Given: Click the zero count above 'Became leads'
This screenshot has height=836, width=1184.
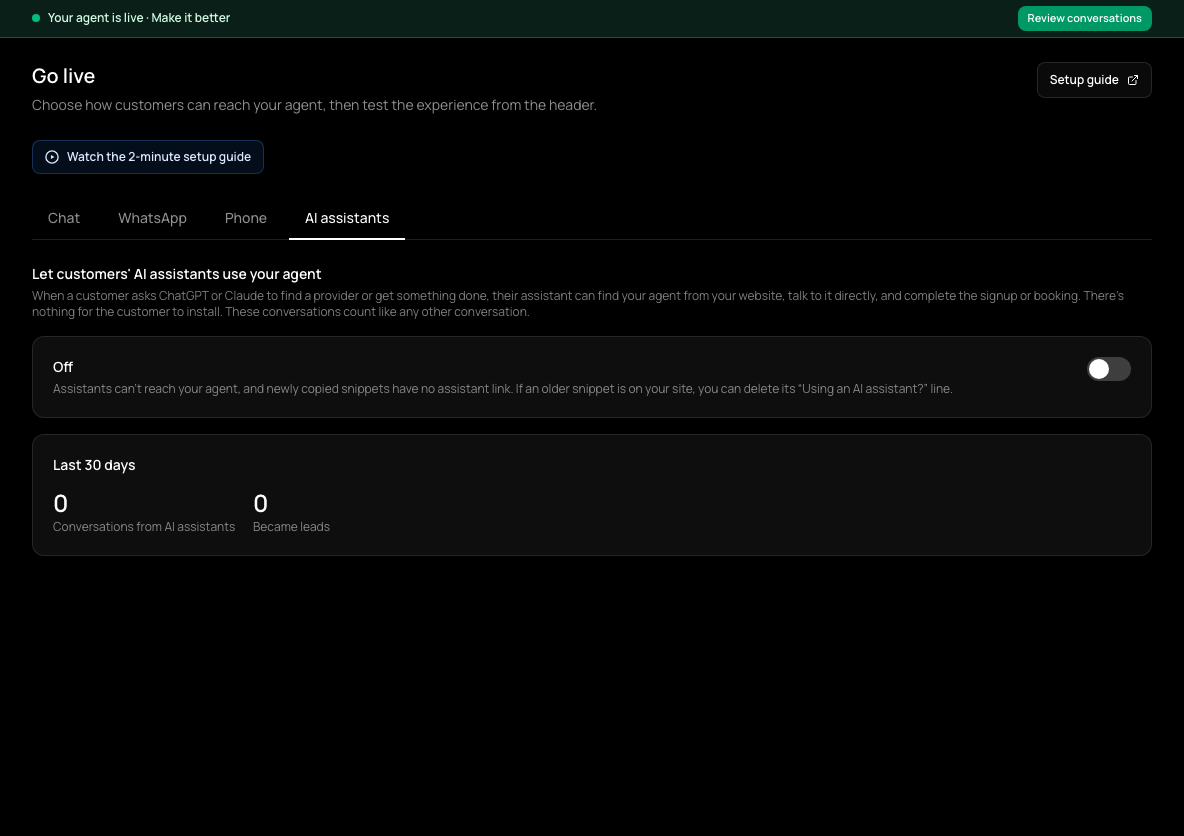Looking at the screenshot, I should (261, 504).
